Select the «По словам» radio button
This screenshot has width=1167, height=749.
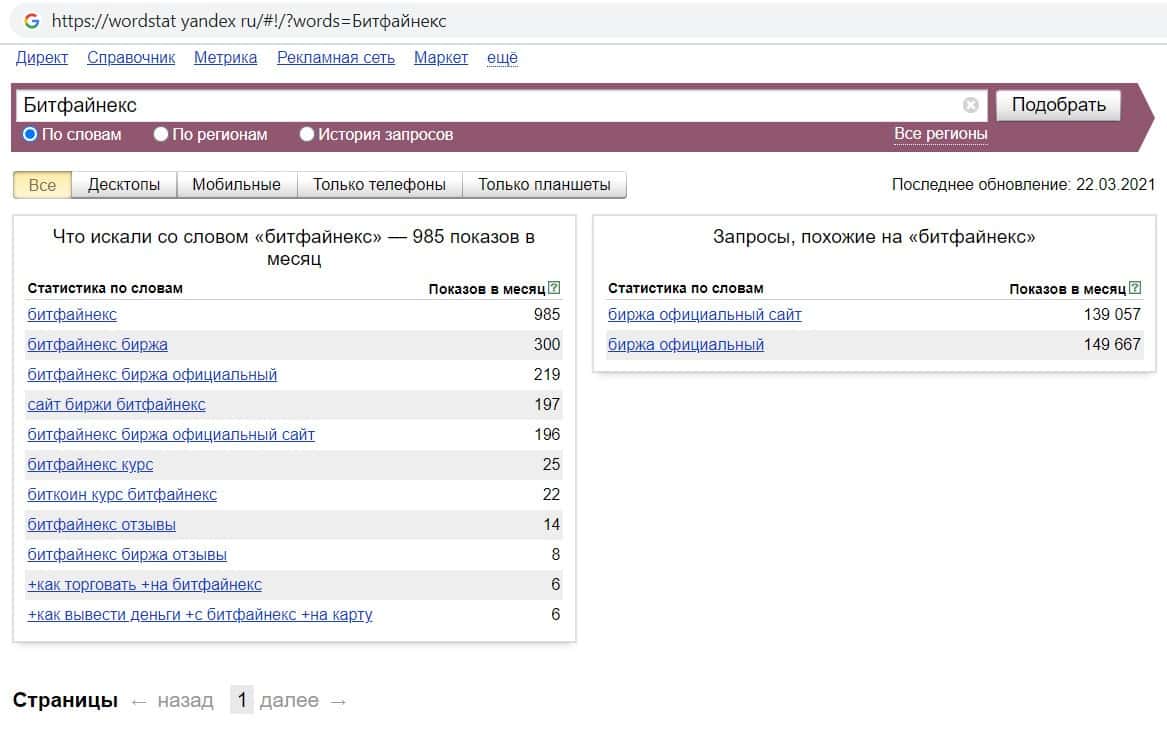pos(30,134)
